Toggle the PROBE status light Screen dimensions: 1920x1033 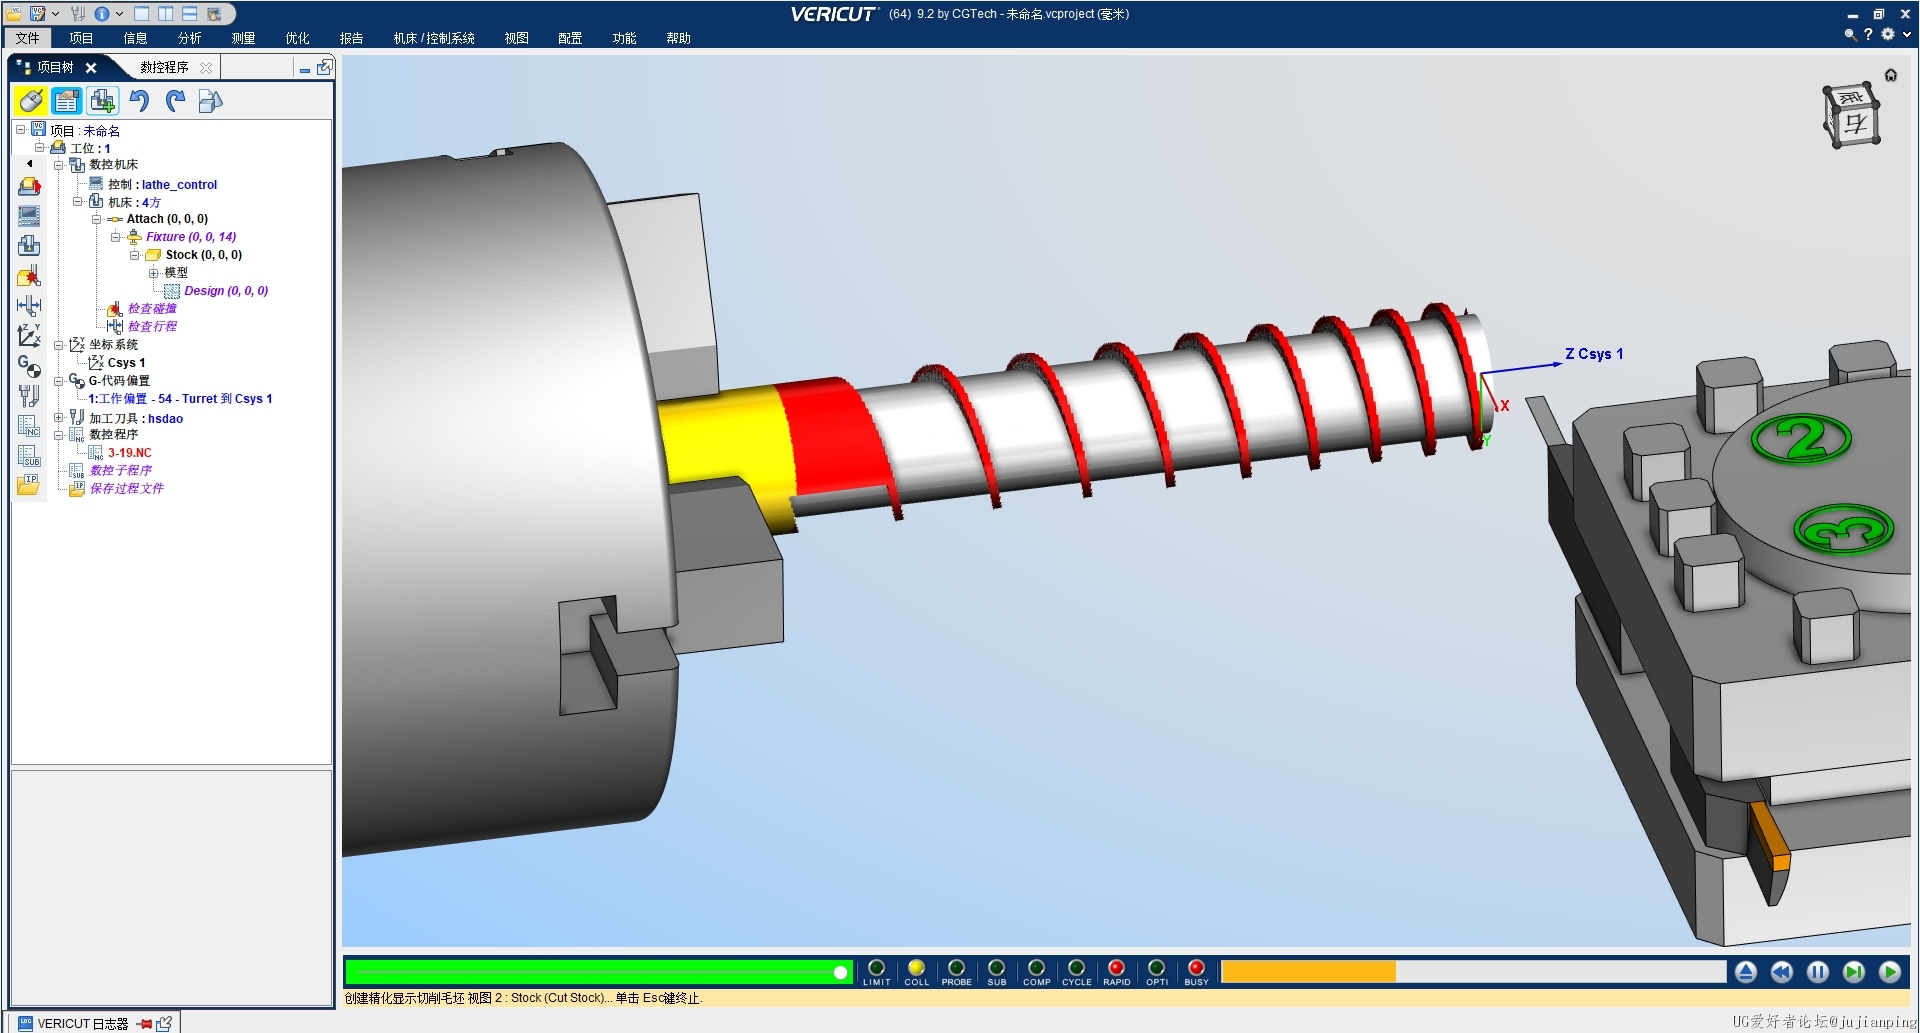click(x=957, y=968)
